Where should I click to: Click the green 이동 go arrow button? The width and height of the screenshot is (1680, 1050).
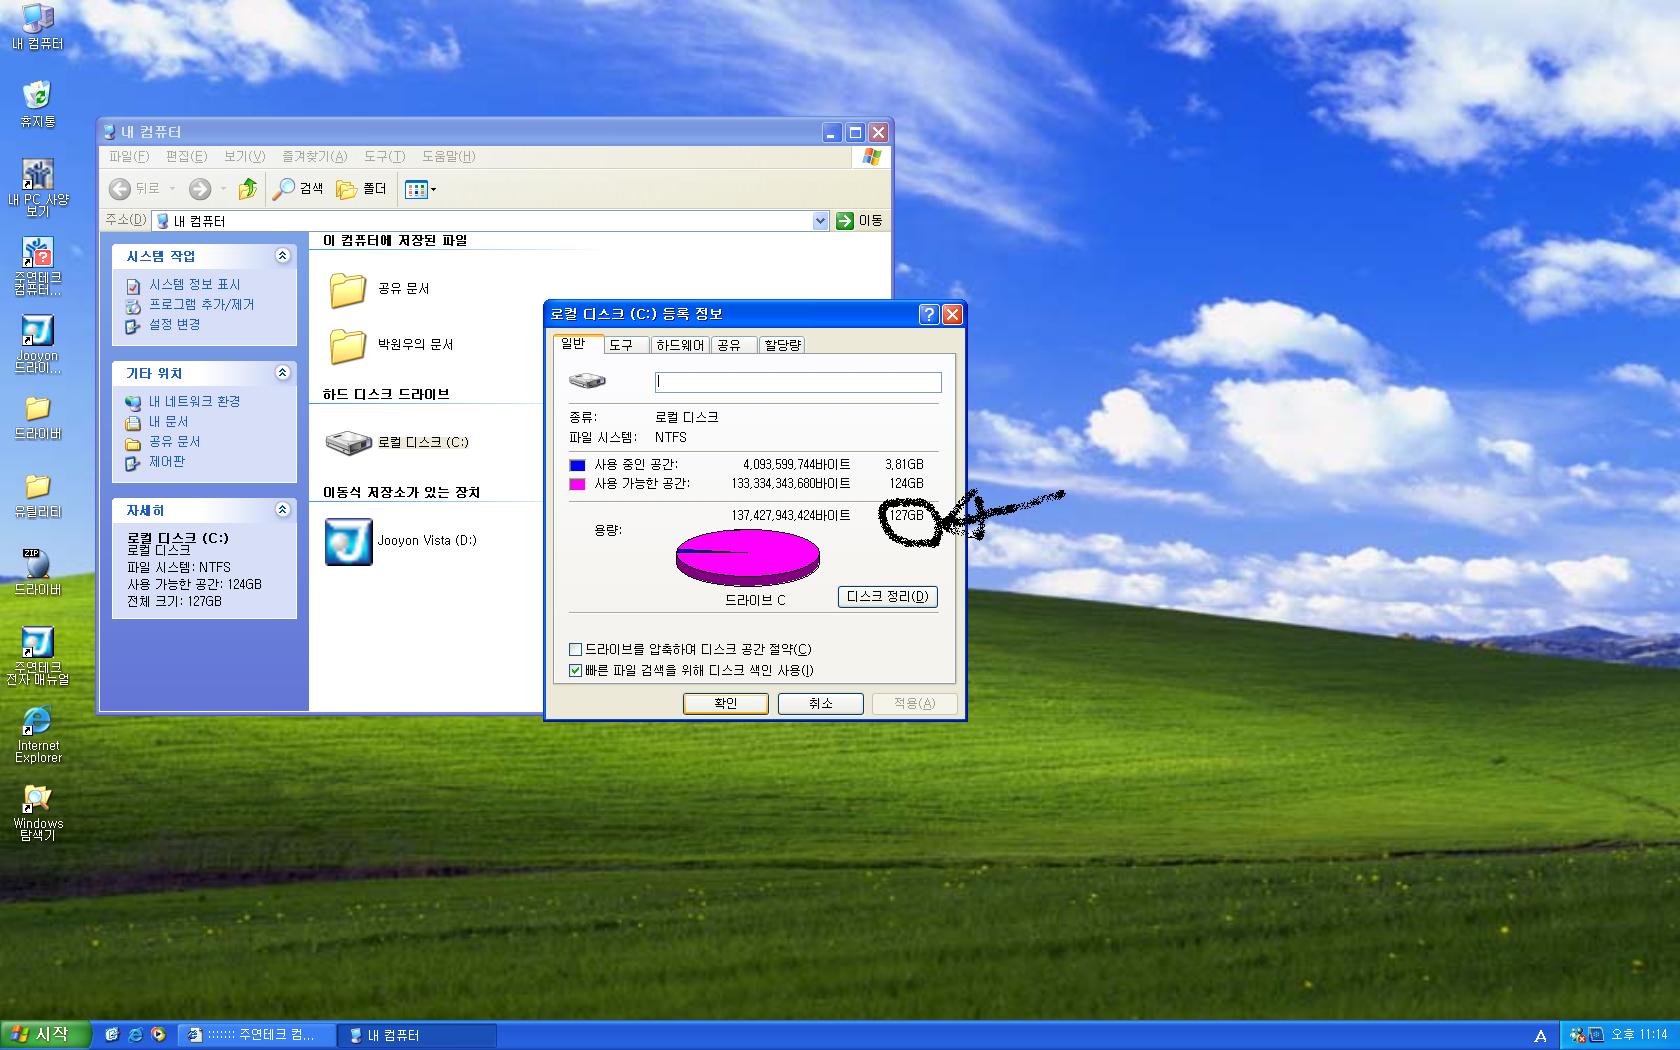(859, 220)
